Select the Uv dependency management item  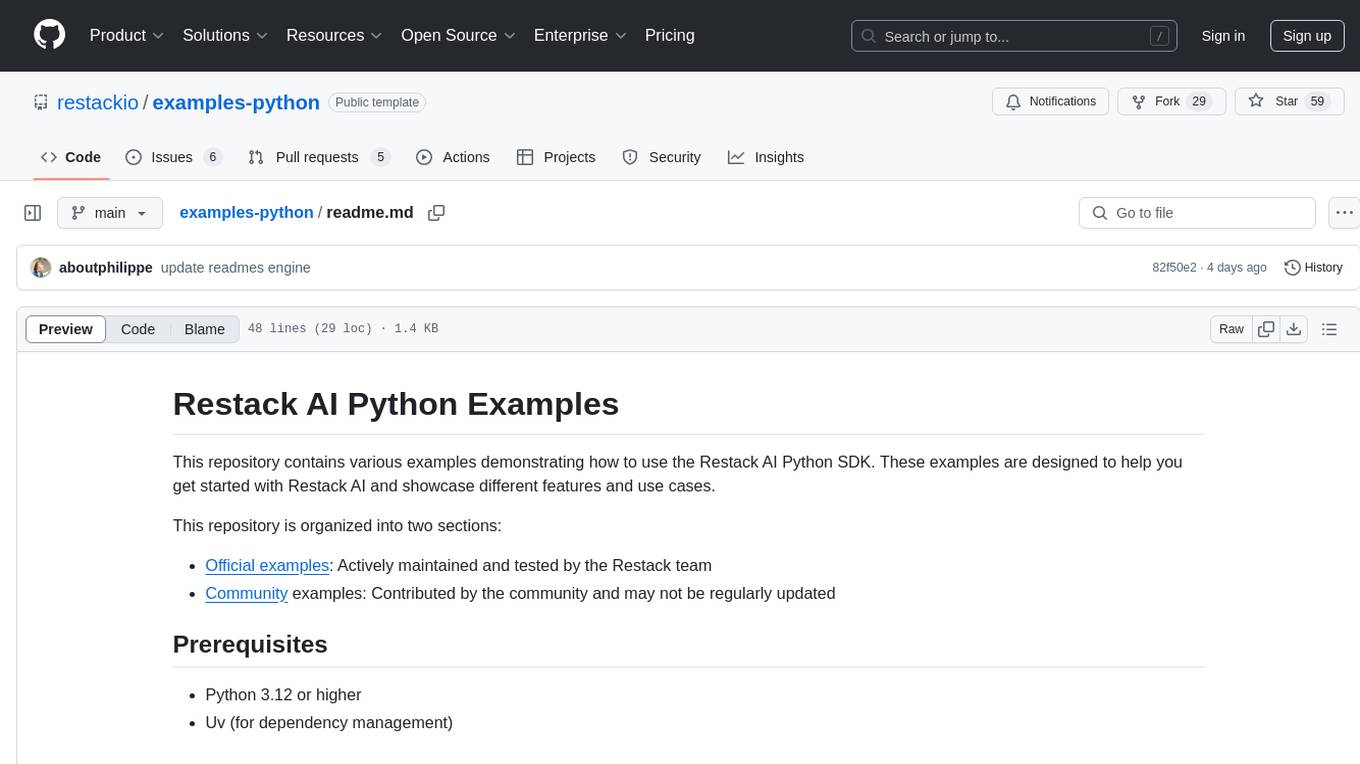pos(329,722)
